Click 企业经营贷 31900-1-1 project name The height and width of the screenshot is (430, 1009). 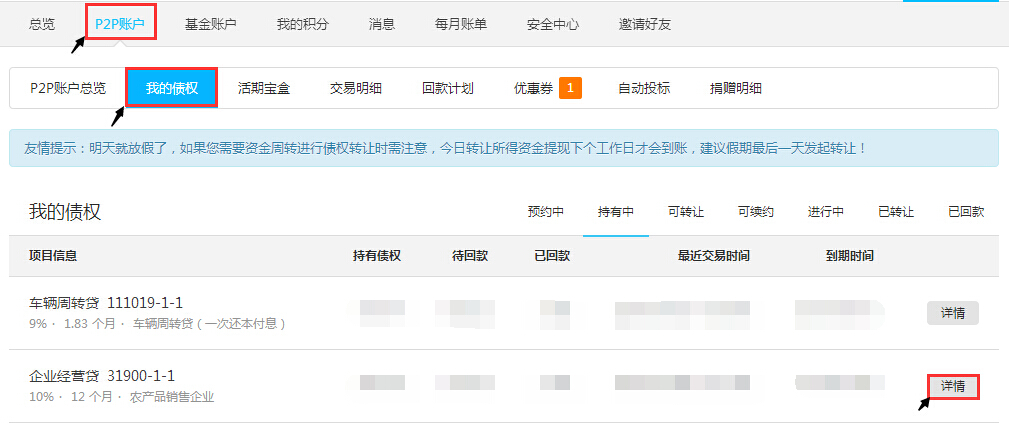[x=102, y=376]
